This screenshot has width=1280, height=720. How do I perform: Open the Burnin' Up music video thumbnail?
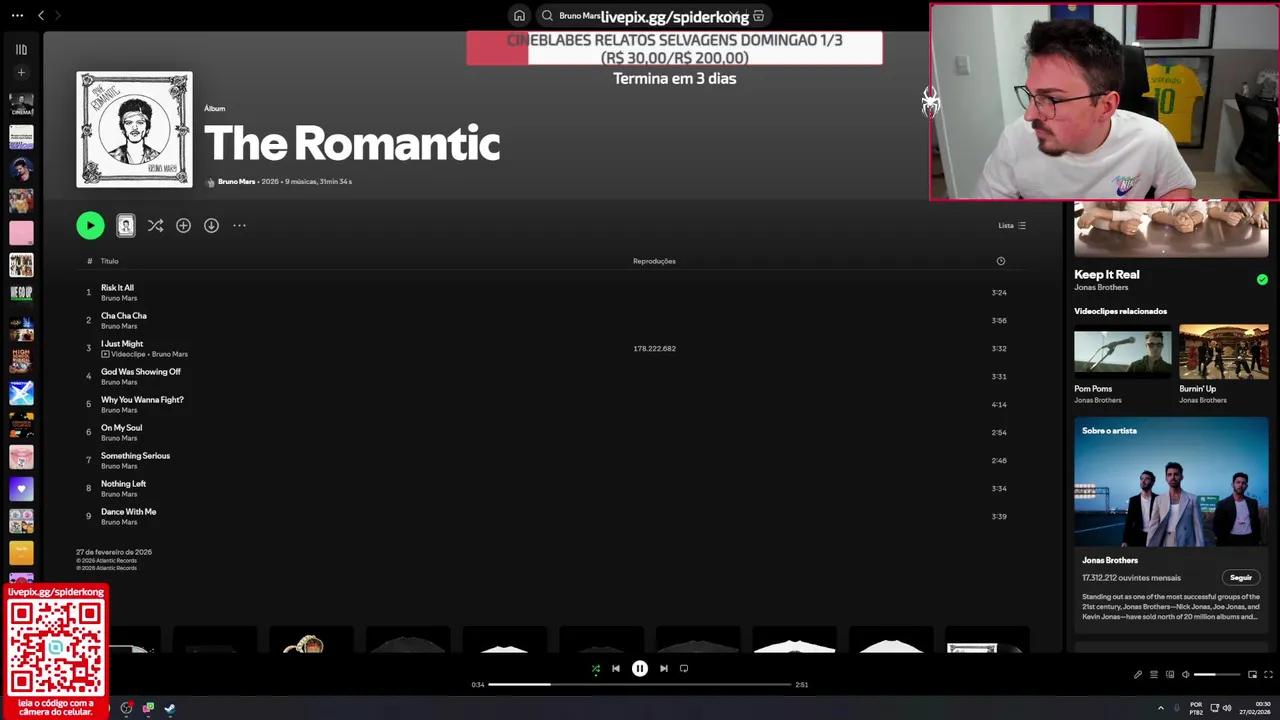pyautogui.click(x=1223, y=352)
